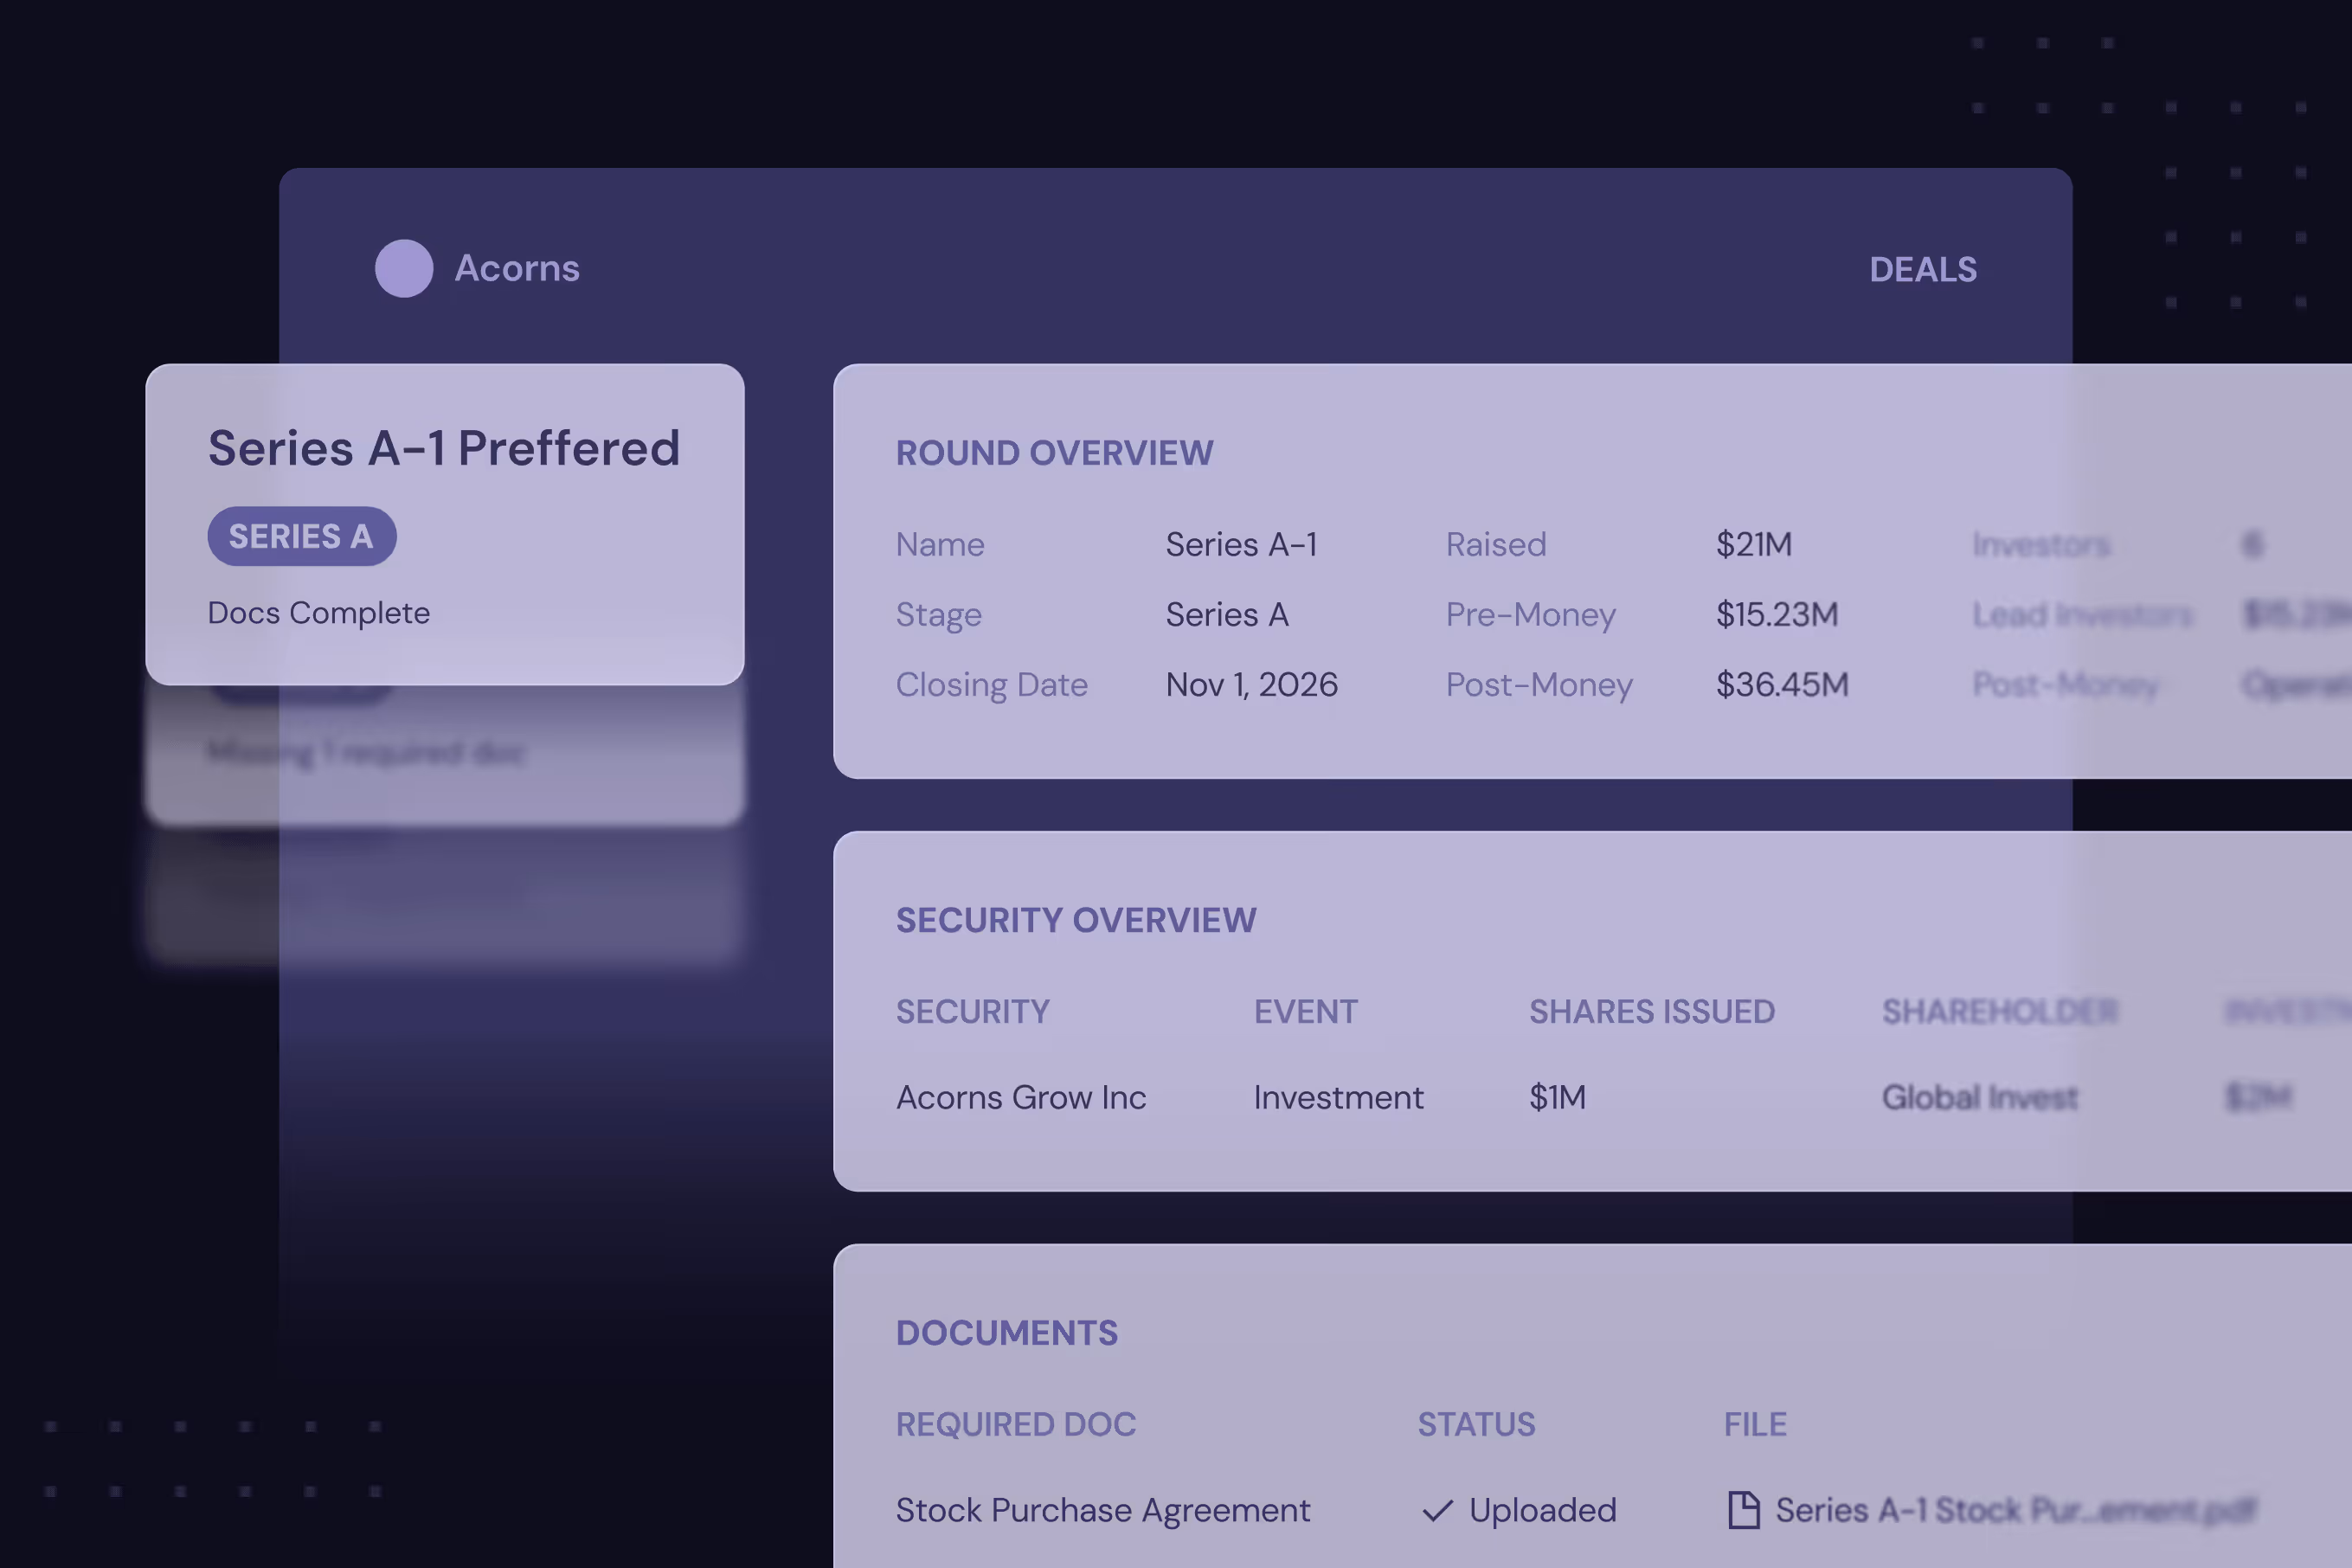Click the blurred Lead Investors label

coord(2082,614)
